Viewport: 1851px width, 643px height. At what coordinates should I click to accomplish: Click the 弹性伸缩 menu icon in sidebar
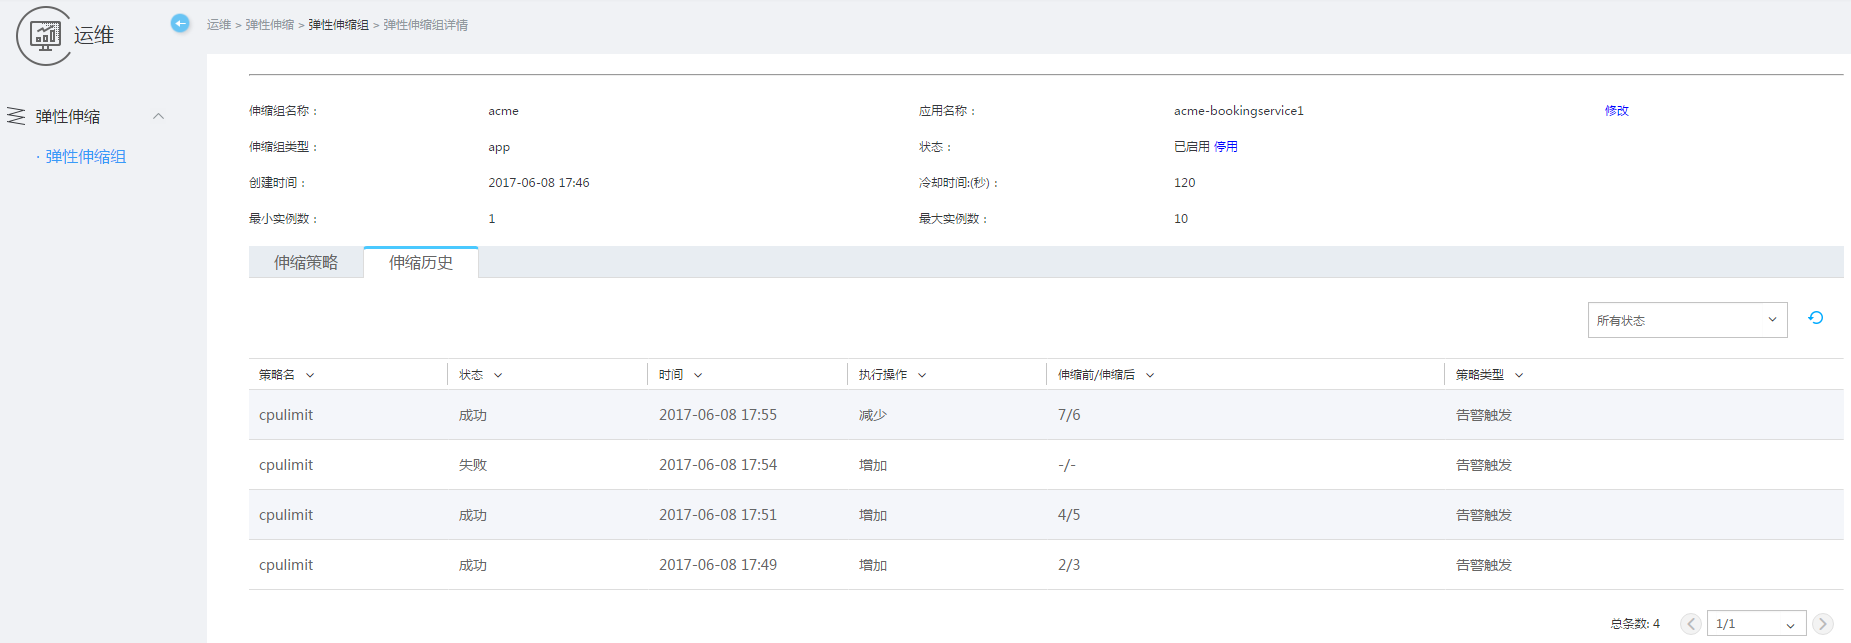(16, 116)
